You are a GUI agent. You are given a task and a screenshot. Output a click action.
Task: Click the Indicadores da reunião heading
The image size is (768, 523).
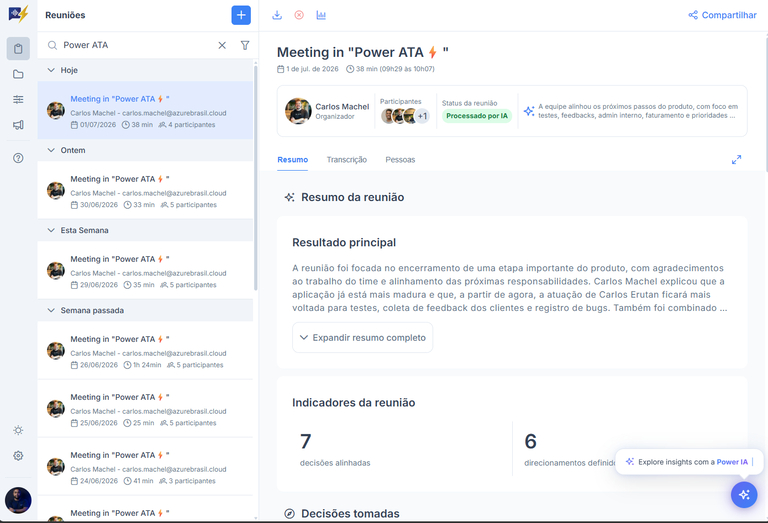coord(354,403)
